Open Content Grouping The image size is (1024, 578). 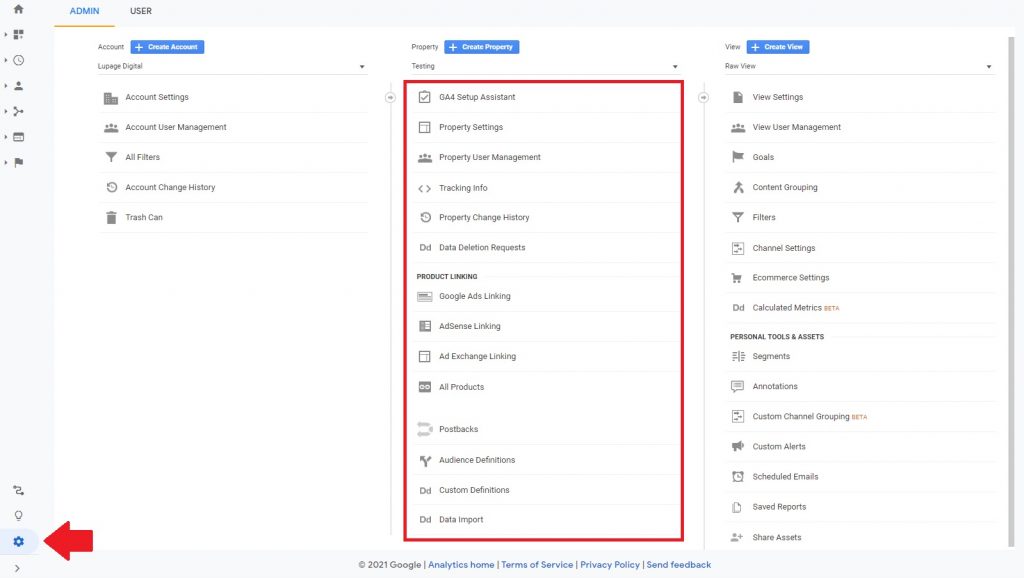click(785, 187)
